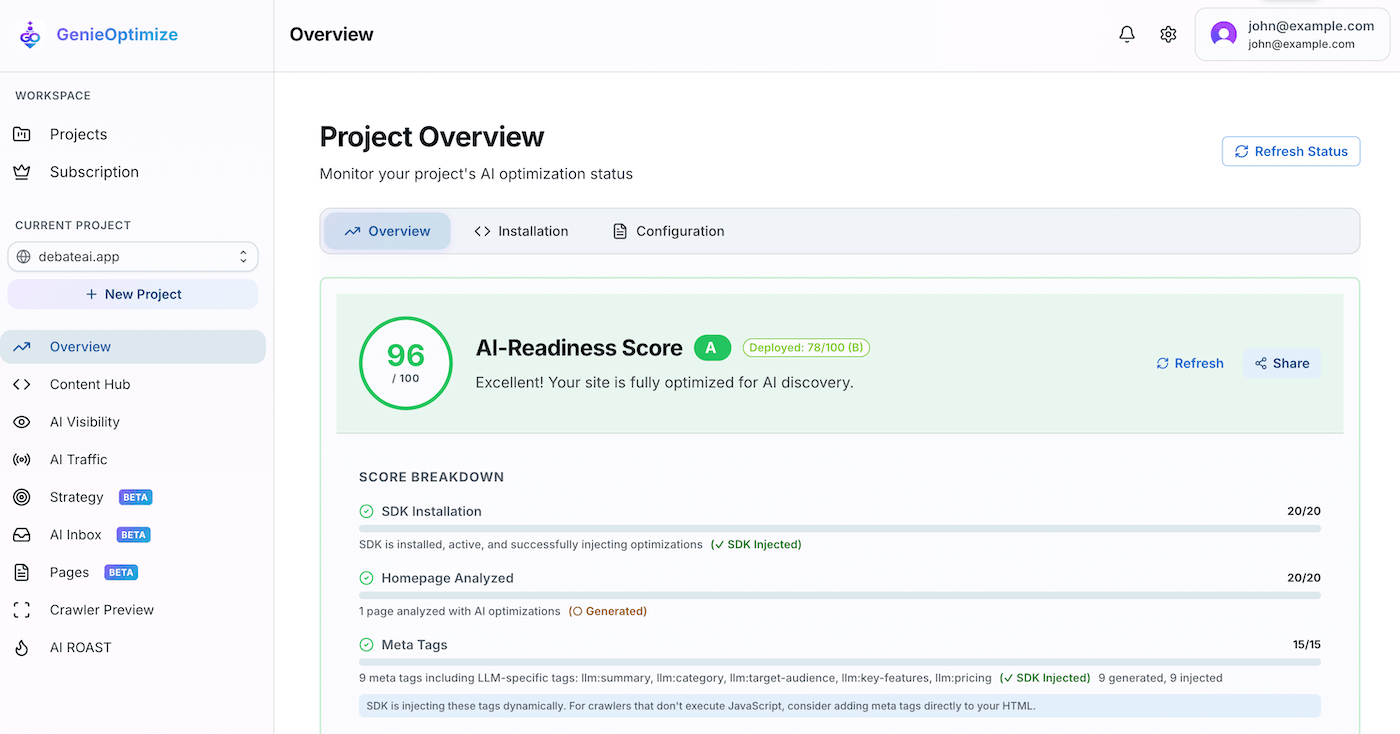Create a New Project
Viewport: 1400px width, 734px height.
(x=133, y=293)
